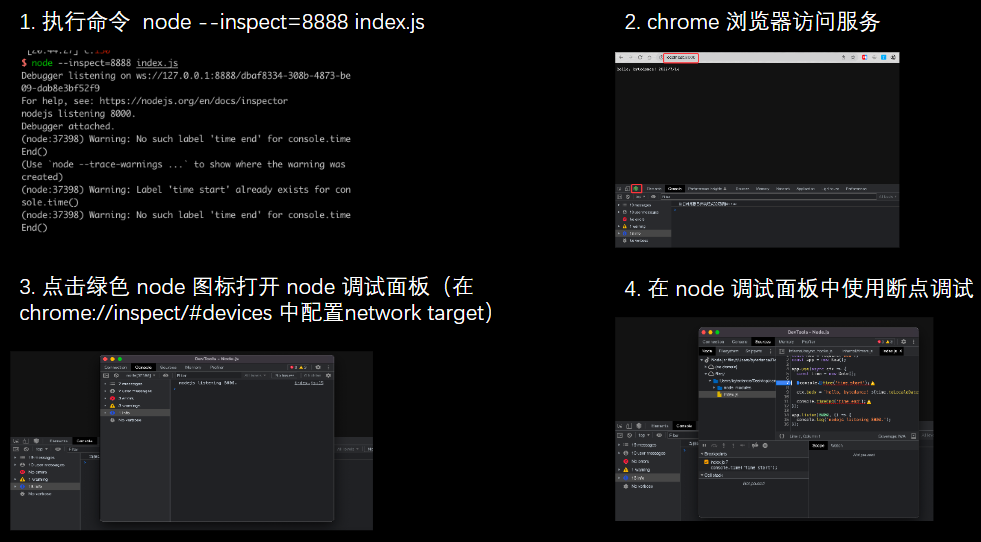
Task: Open the node context dropdown in step 3 console
Action: [140, 376]
